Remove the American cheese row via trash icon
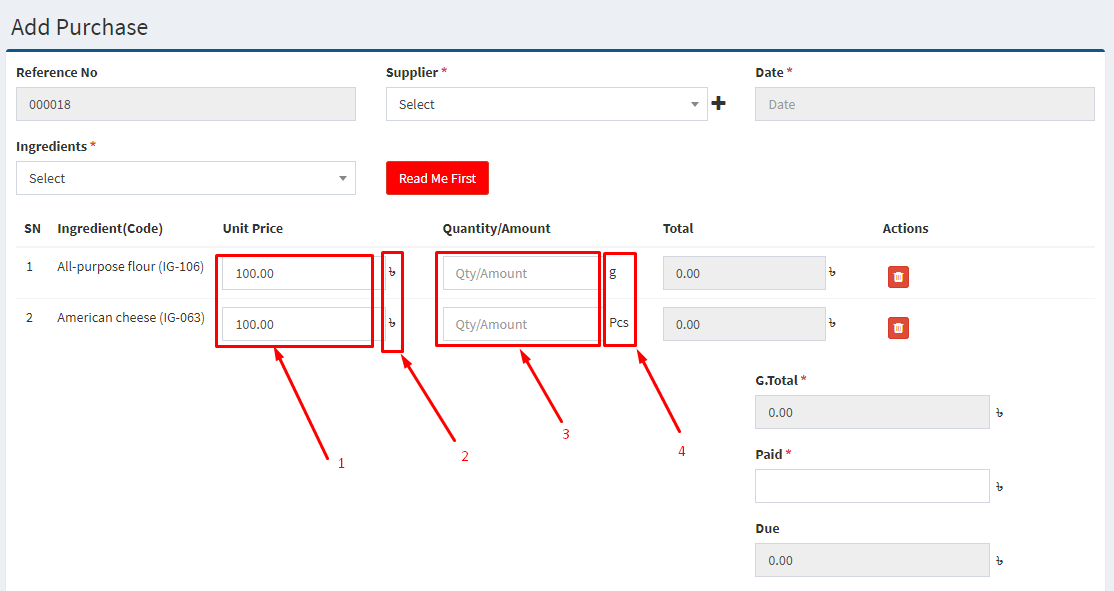Viewport: 1114px width, 591px height. click(x=898, y=327)
